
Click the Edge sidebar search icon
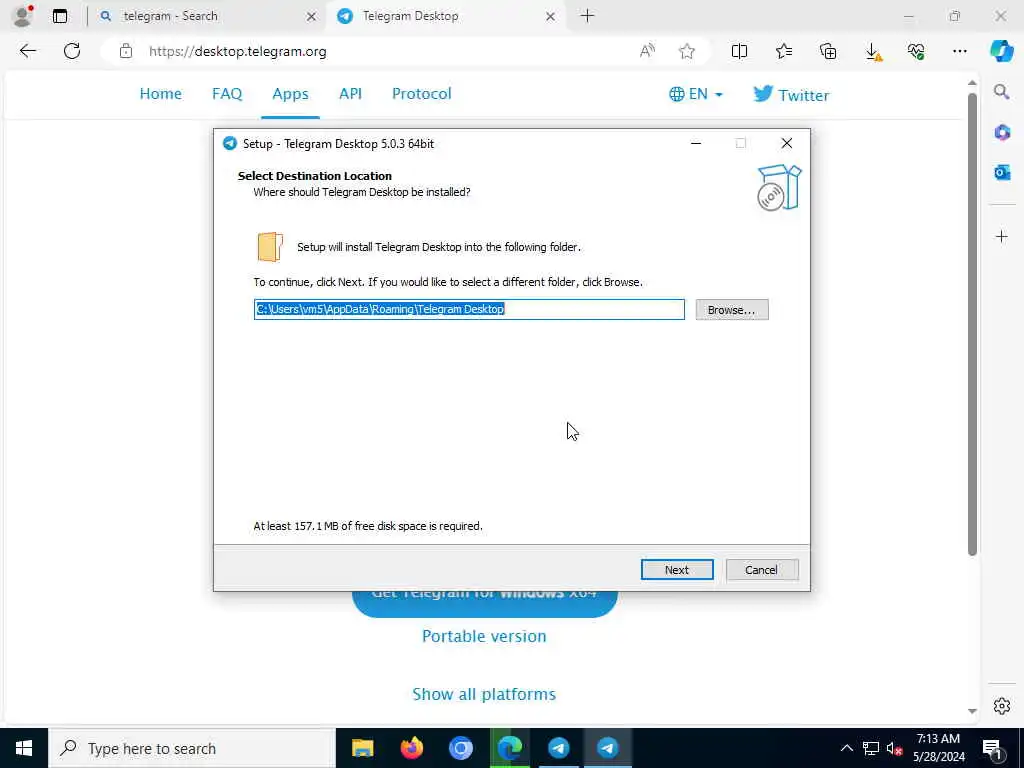point(1002,92)
